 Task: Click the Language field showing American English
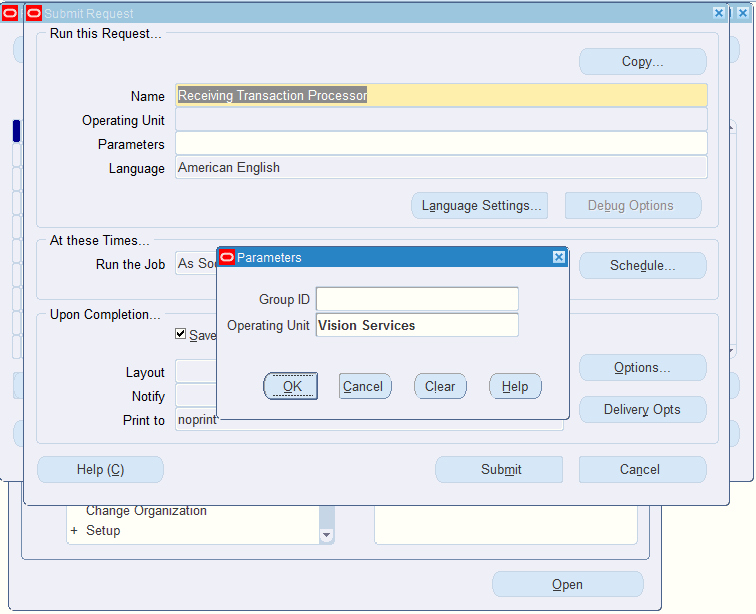coord(441,167)
